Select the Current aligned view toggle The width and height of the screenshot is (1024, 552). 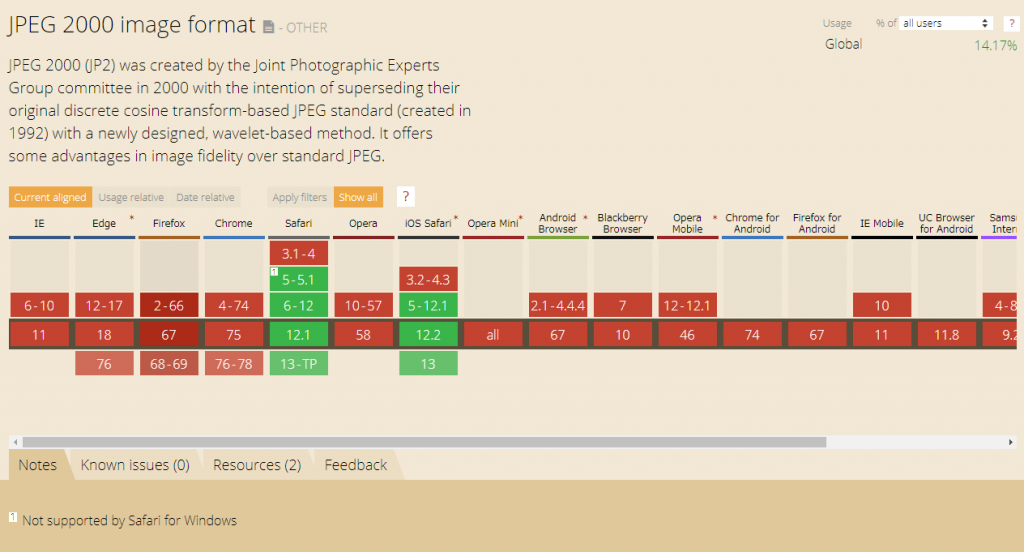(x=50, y=197)
